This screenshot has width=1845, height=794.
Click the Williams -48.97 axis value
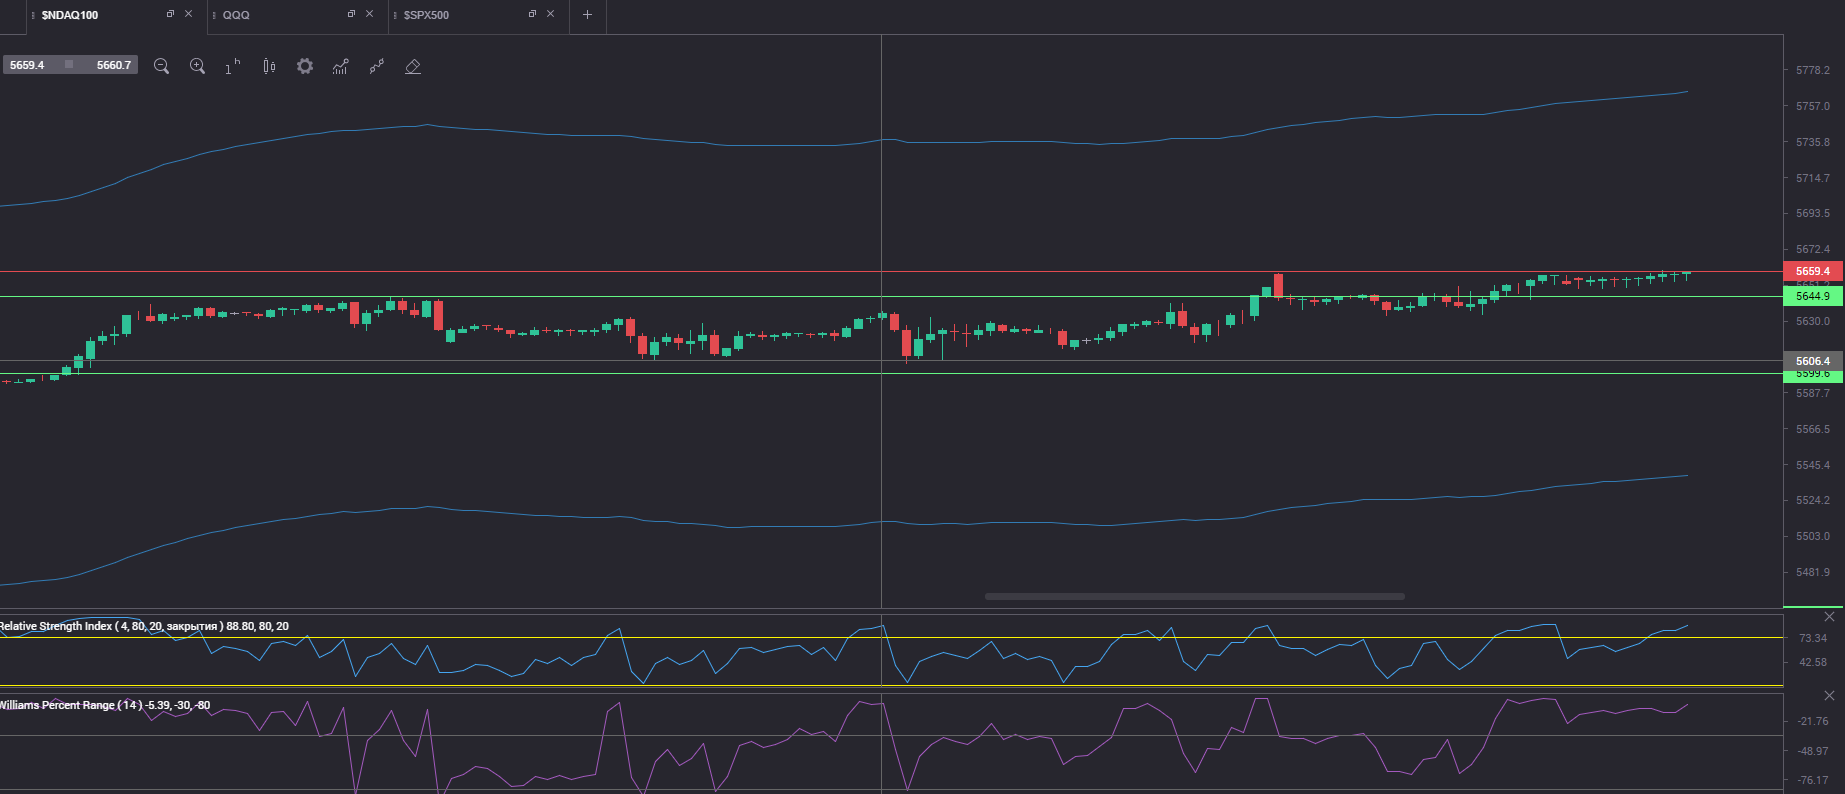point(1812,751)
